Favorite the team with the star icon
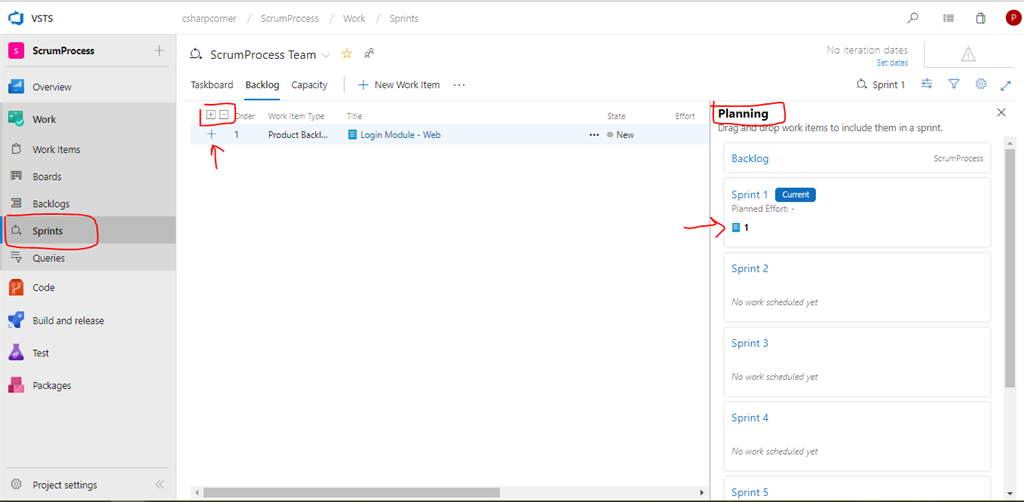This screenshot has height=502, width=1024. click(347, 54)
